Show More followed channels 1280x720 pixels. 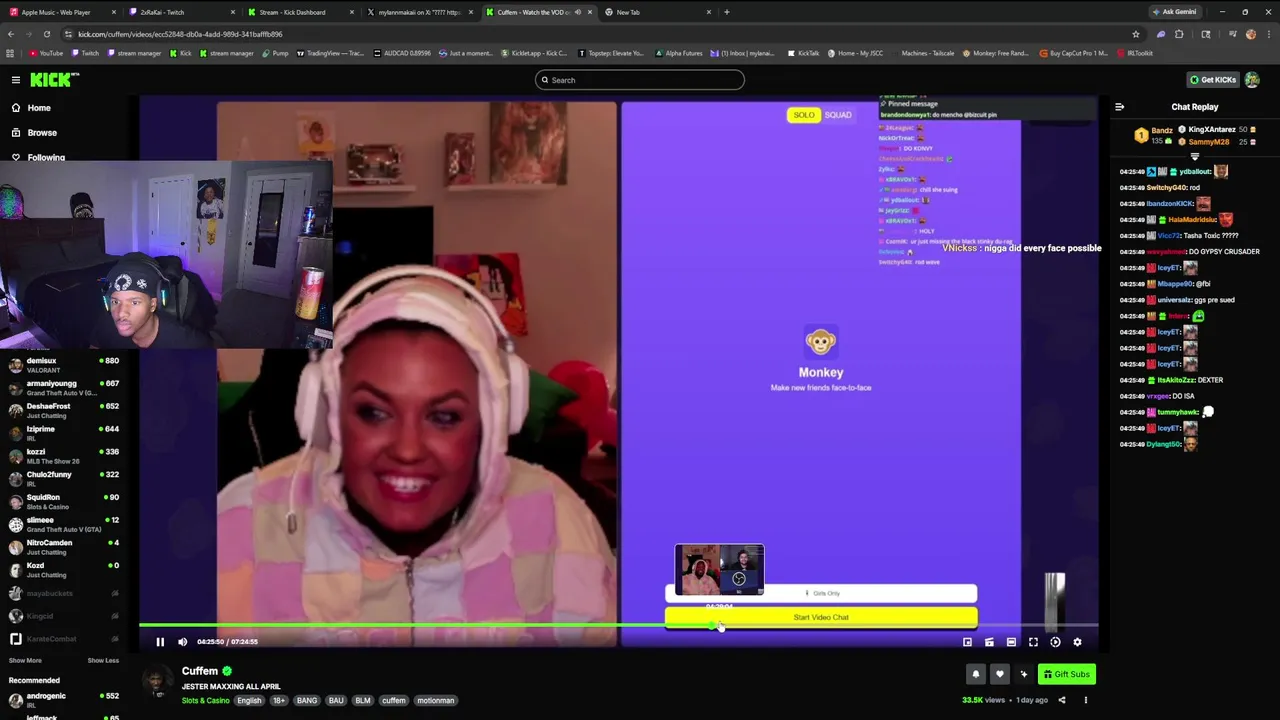click(x=25, y=661)
